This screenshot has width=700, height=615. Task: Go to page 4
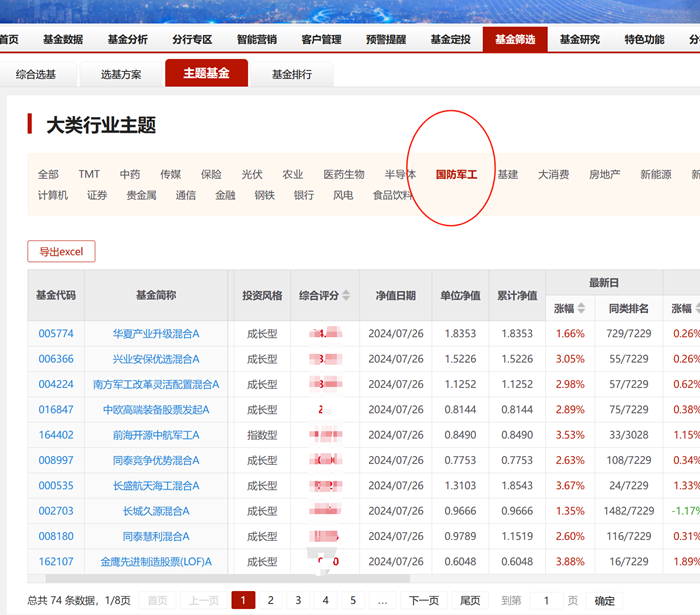tap(325, 600)
